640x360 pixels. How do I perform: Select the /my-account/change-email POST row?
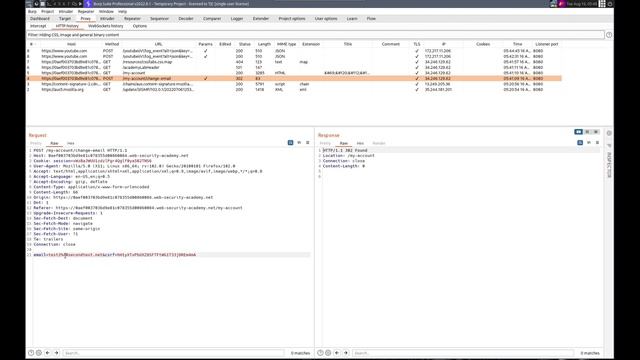[x=294, y=78]
